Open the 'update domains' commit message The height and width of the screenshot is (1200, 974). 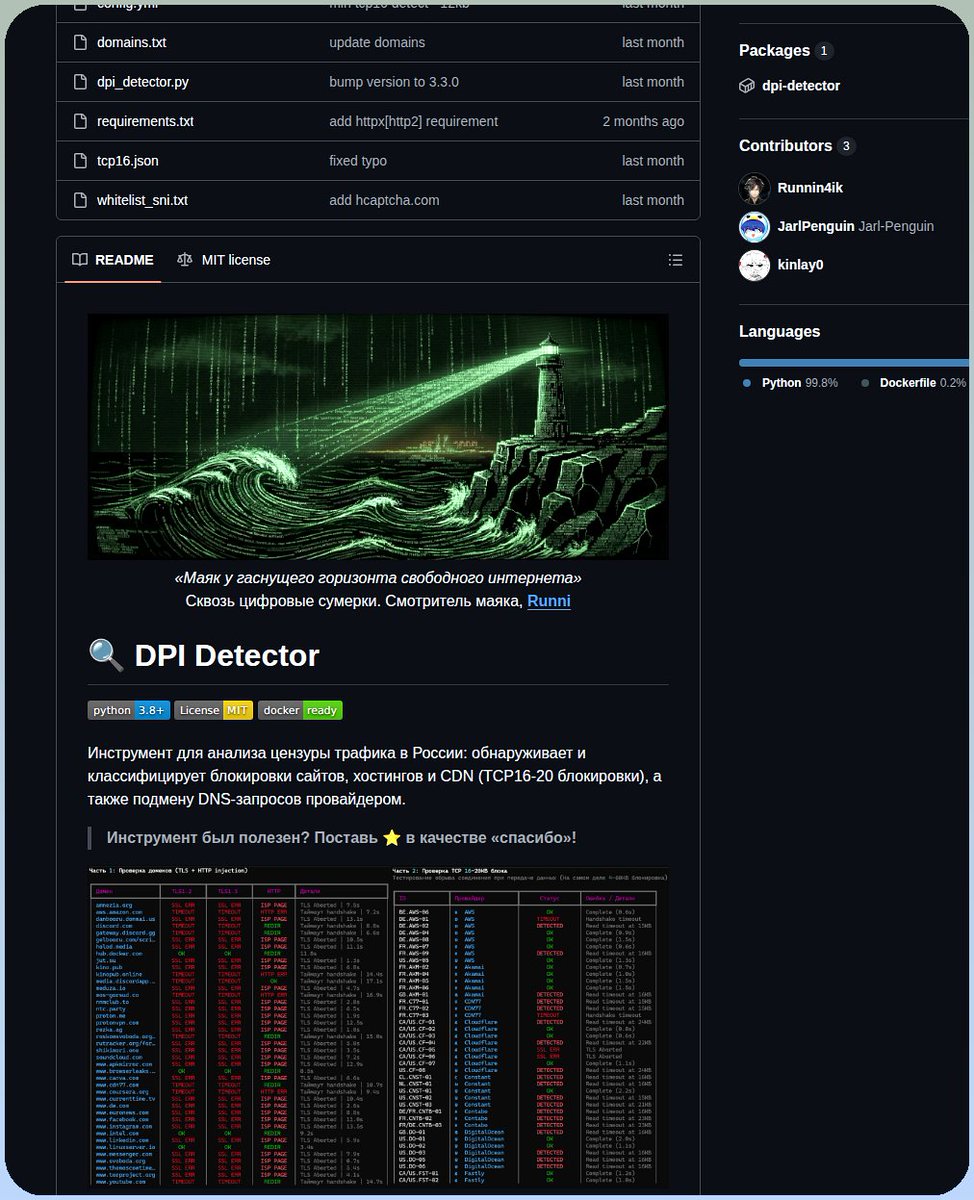(377, 42)
